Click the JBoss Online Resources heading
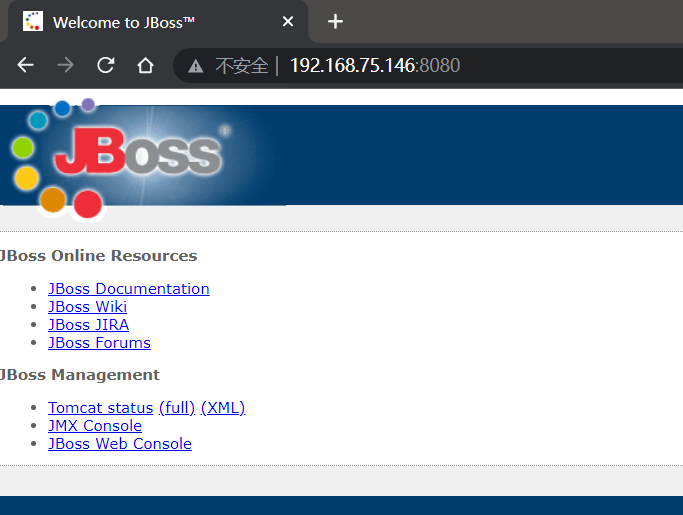Screen dimensions: 683x515 click(98, 255)
